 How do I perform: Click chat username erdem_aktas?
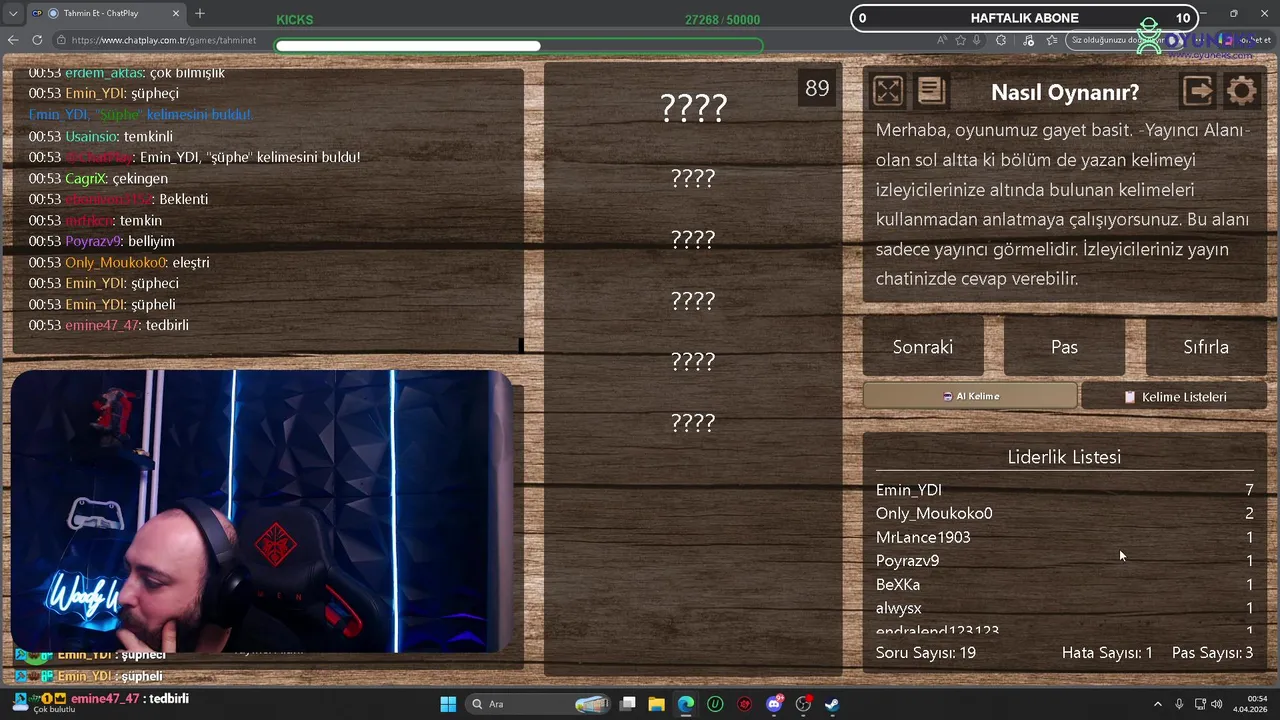click(104, 73)
